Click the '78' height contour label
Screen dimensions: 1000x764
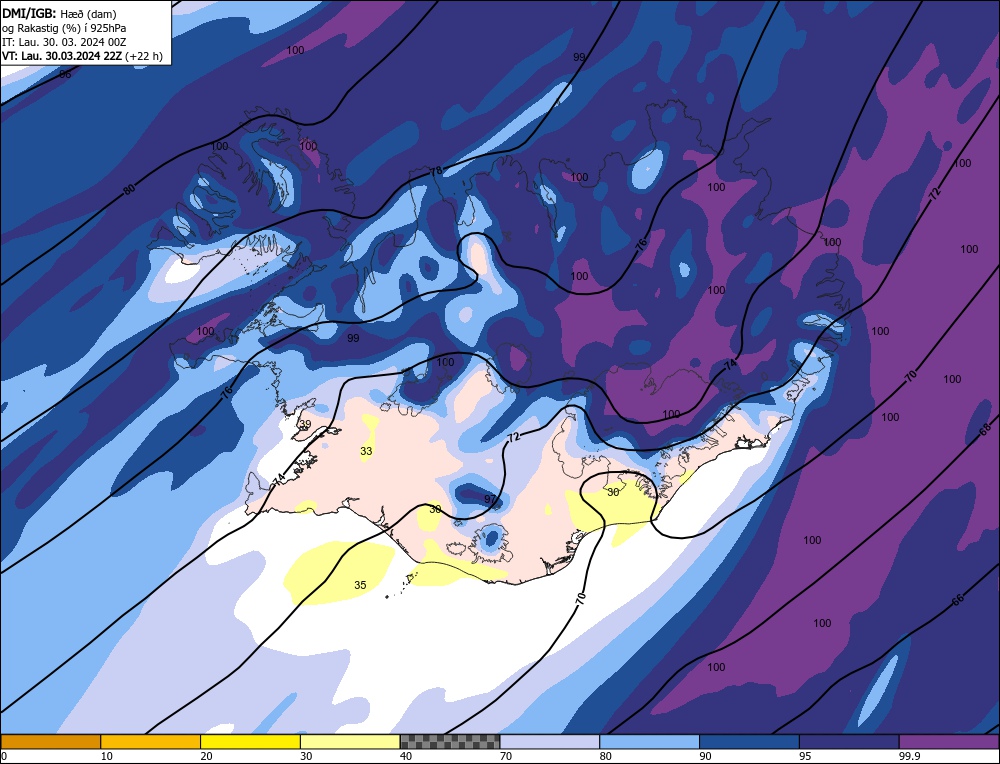(x=436, y=171)
